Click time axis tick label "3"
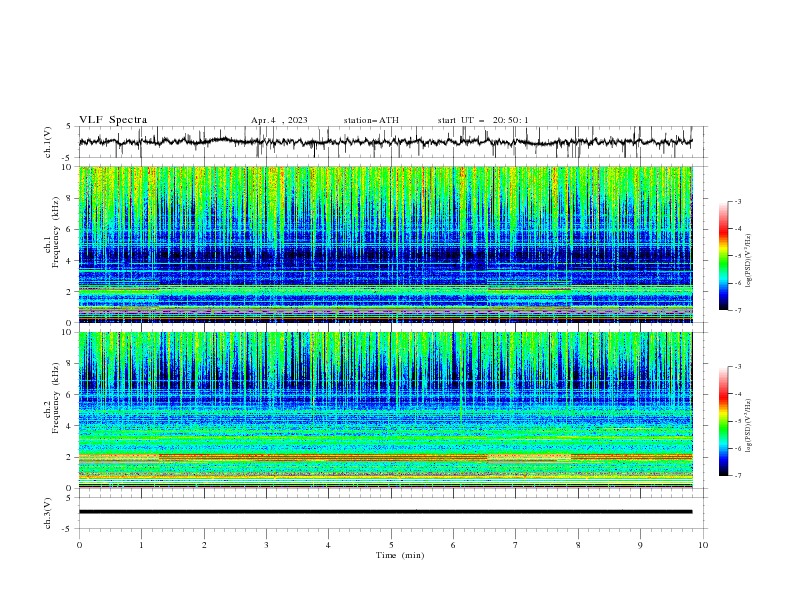Viewport: 792px width, 612px height. 266,545
